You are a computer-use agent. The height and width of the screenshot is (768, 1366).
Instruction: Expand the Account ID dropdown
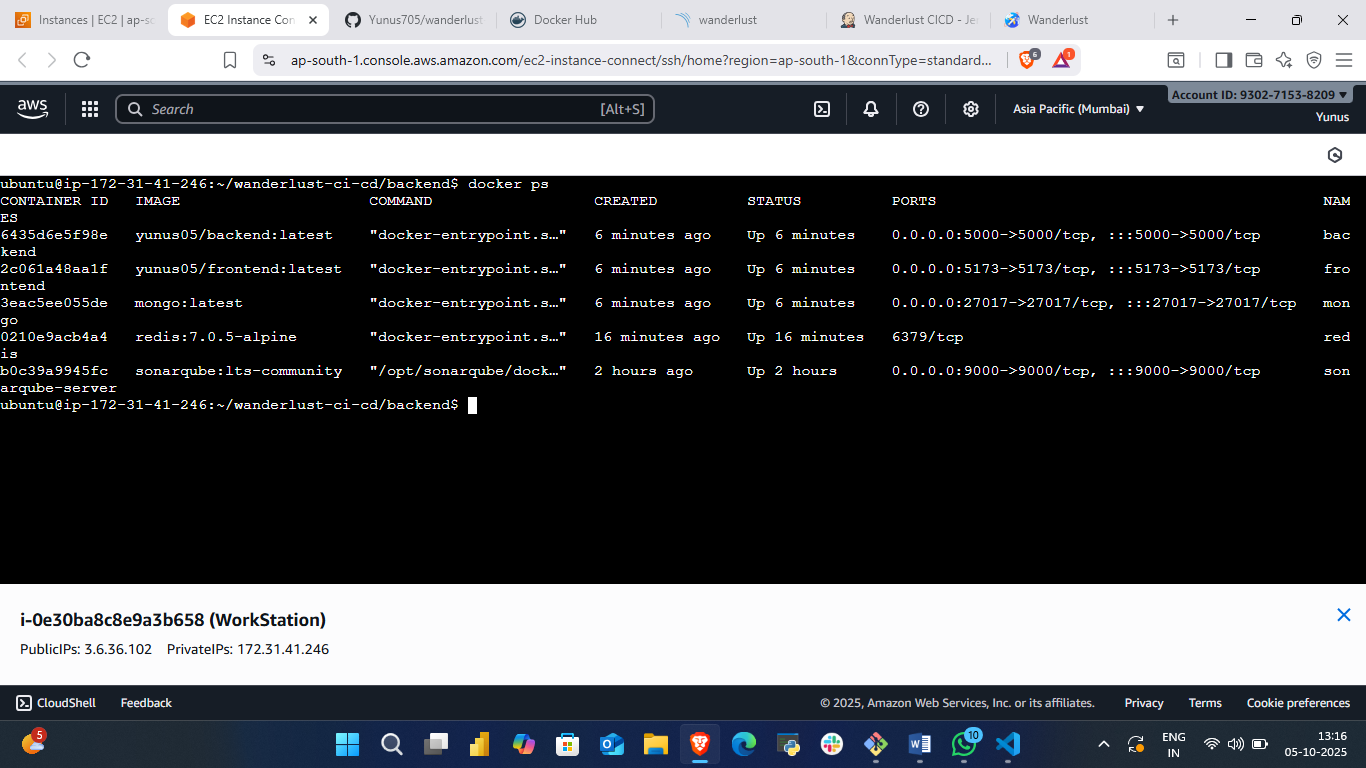tap(1259, 95)
